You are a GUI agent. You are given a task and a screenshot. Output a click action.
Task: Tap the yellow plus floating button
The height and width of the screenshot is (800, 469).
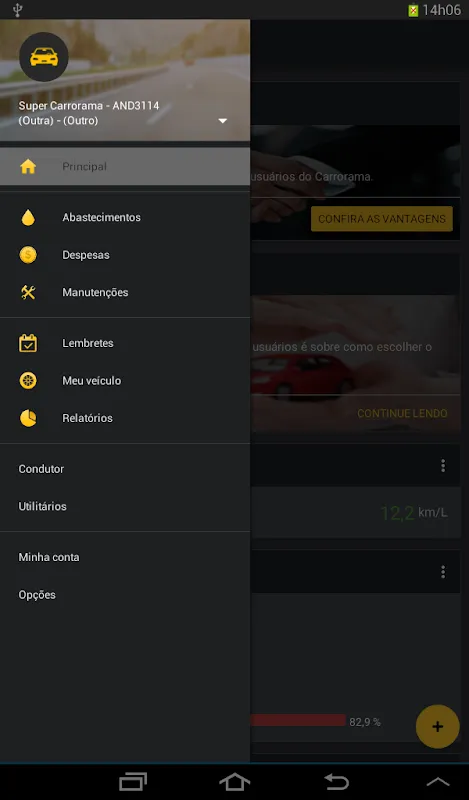pos(437,727)
